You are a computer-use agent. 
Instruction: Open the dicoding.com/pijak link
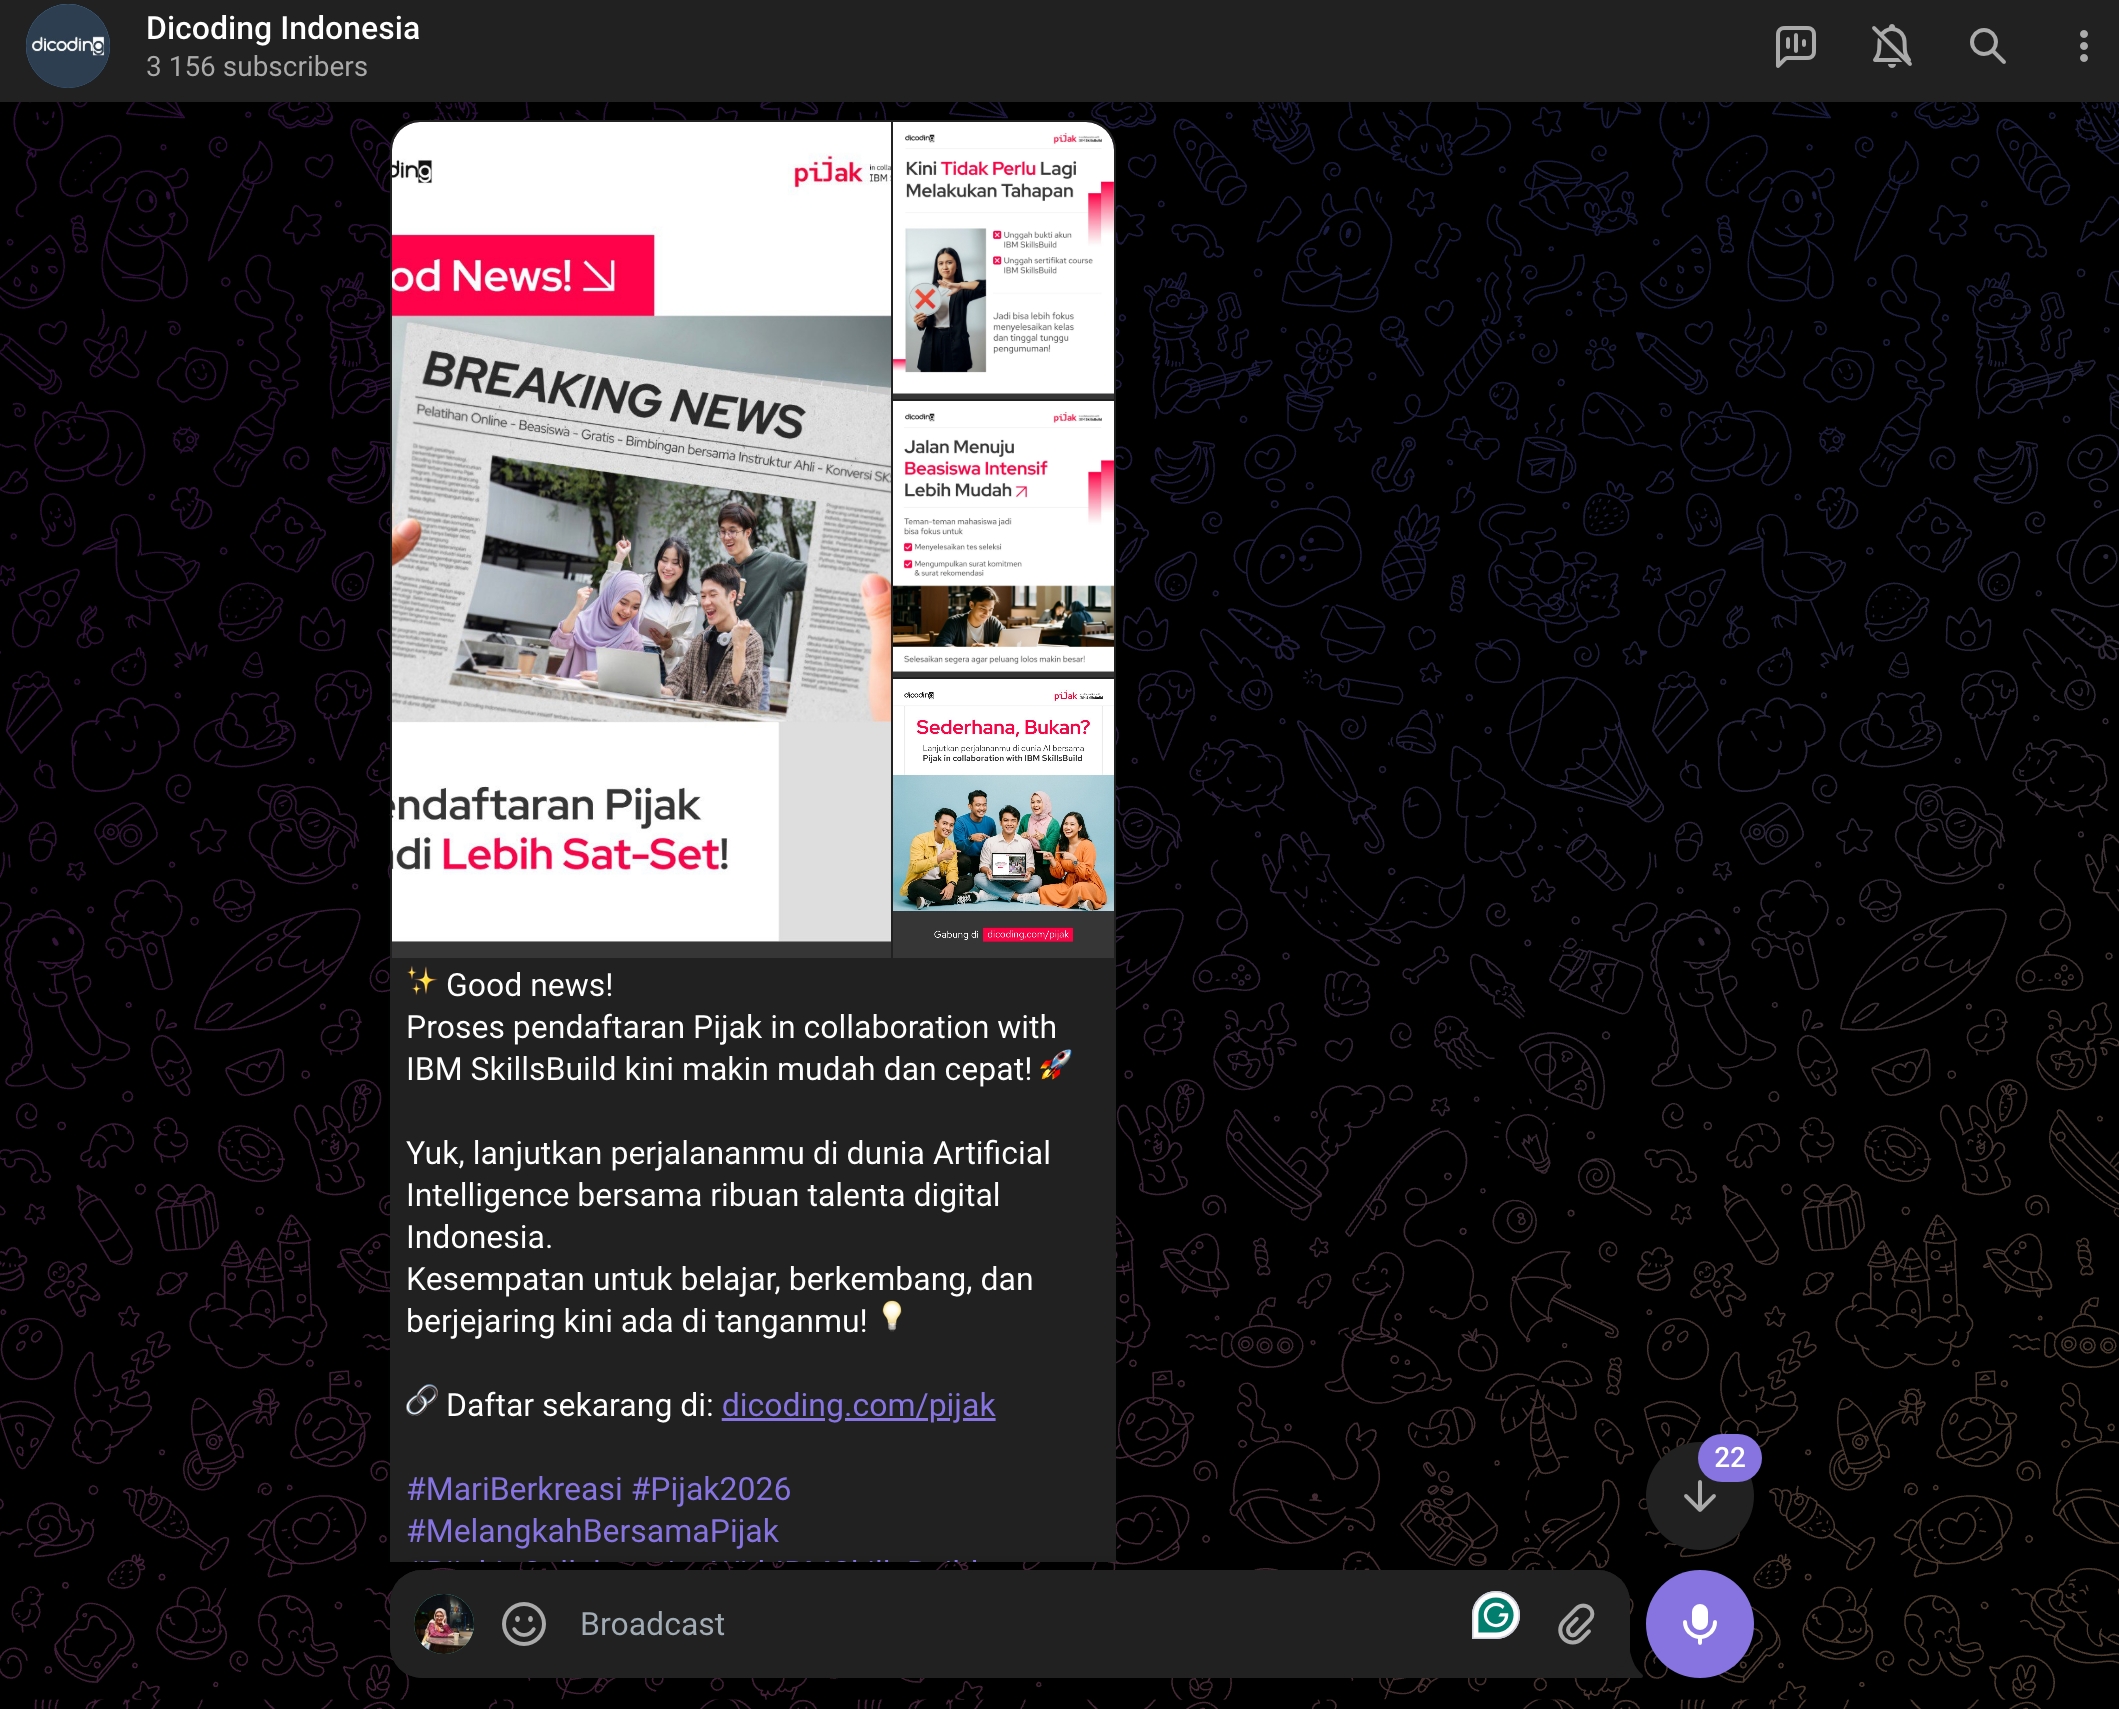pyautogui.click(x=858, y=1405)
